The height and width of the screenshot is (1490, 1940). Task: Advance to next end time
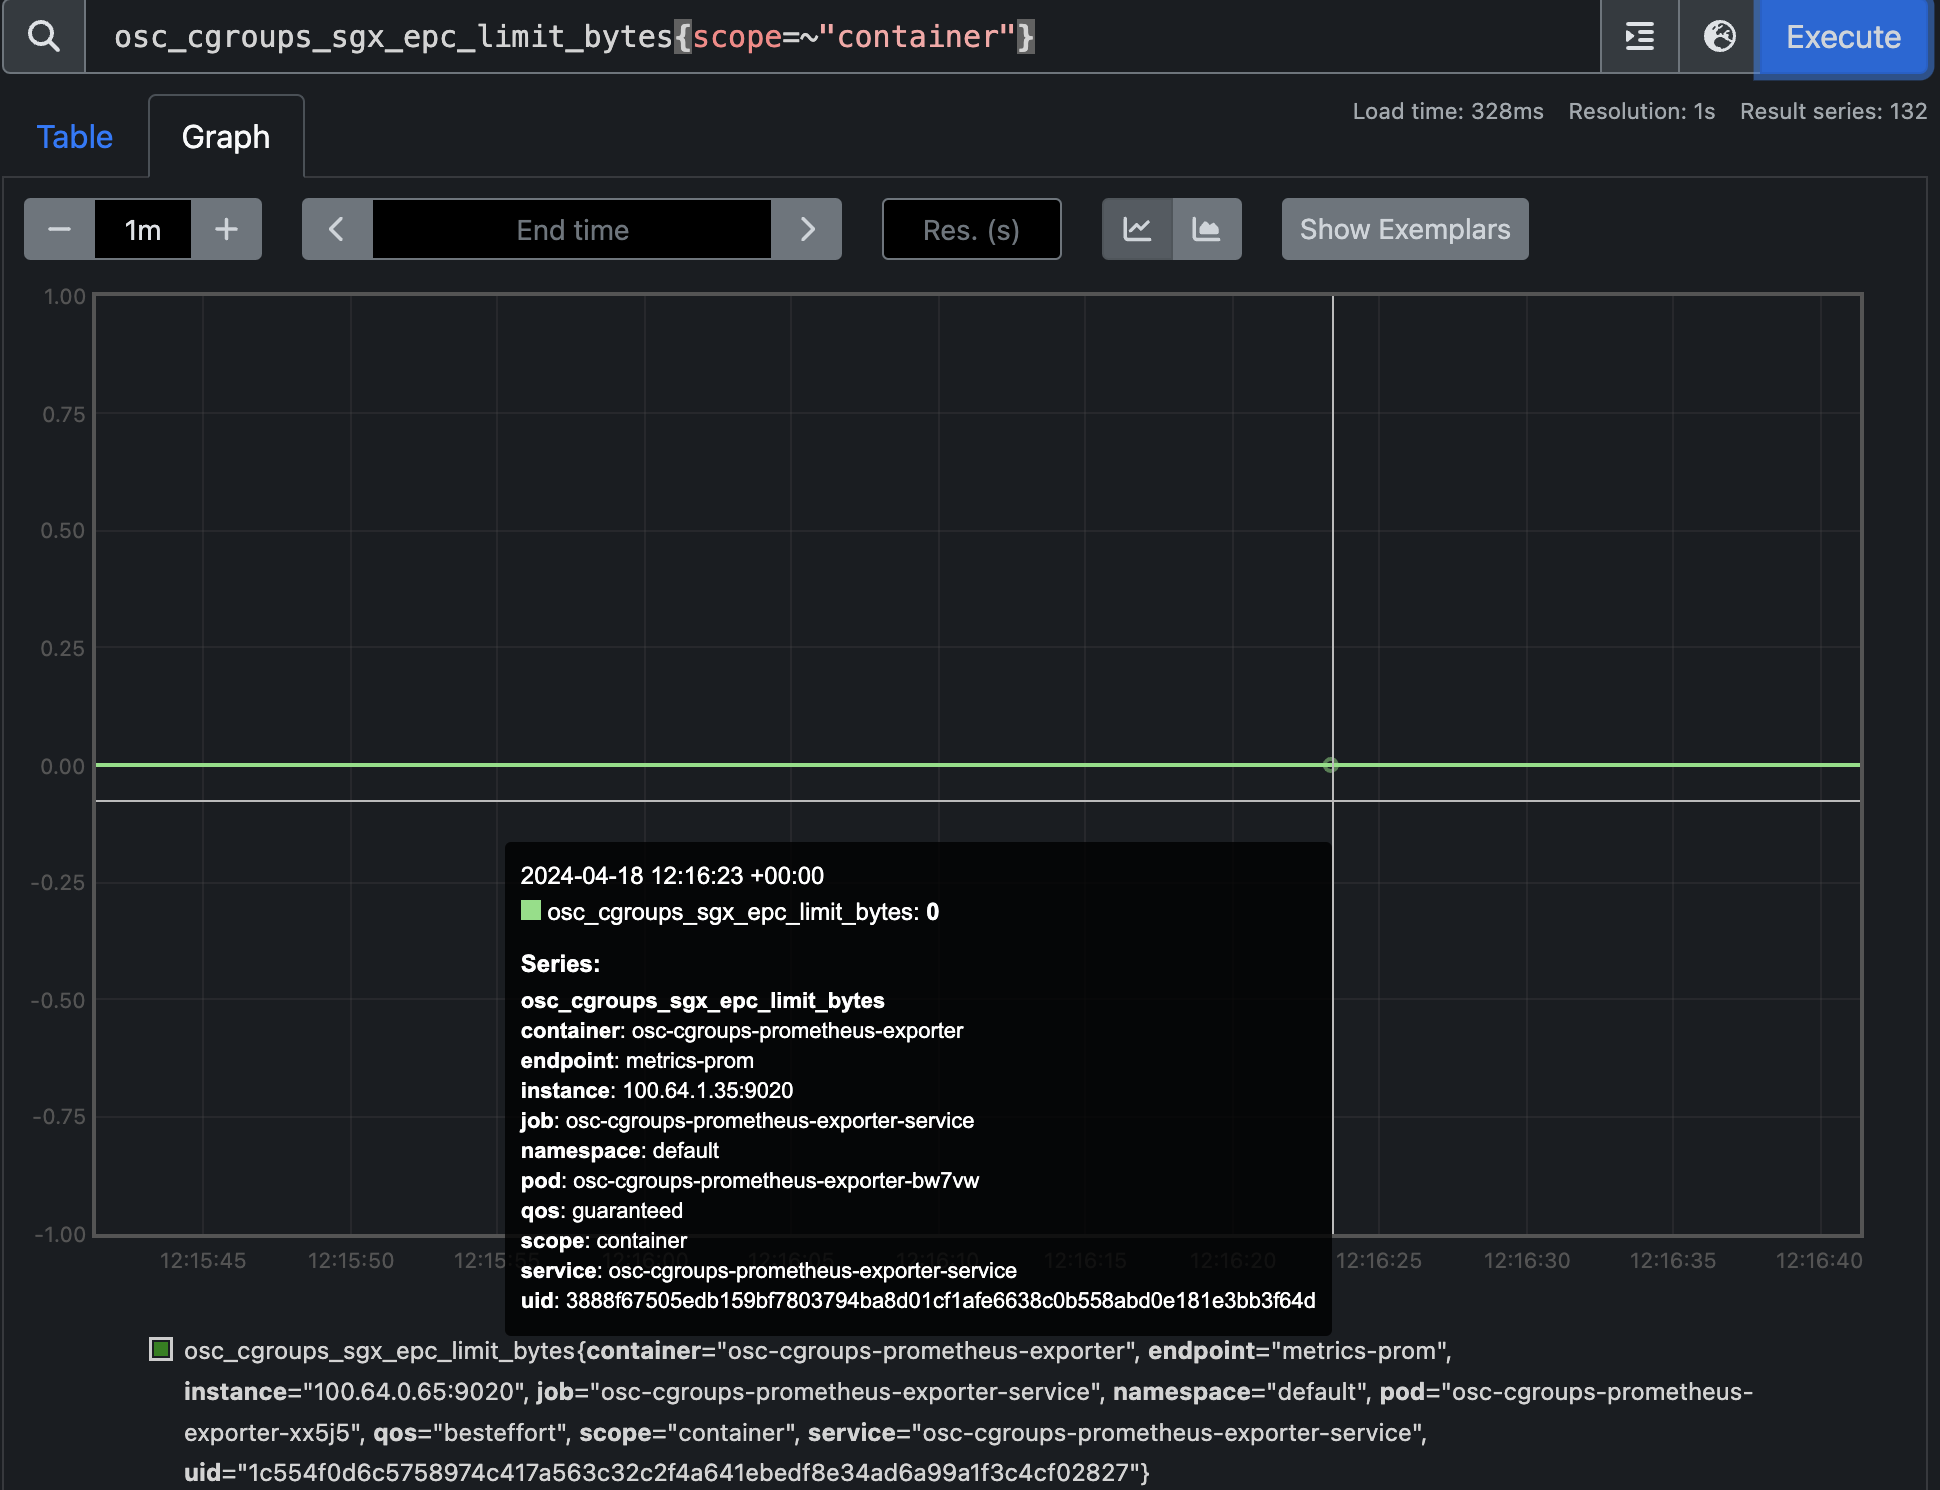pos(807,230)
